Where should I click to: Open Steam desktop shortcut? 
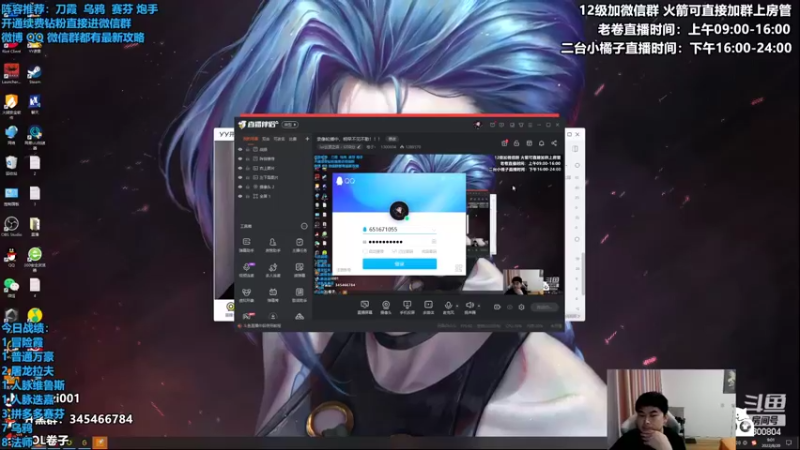coord(34,74)
